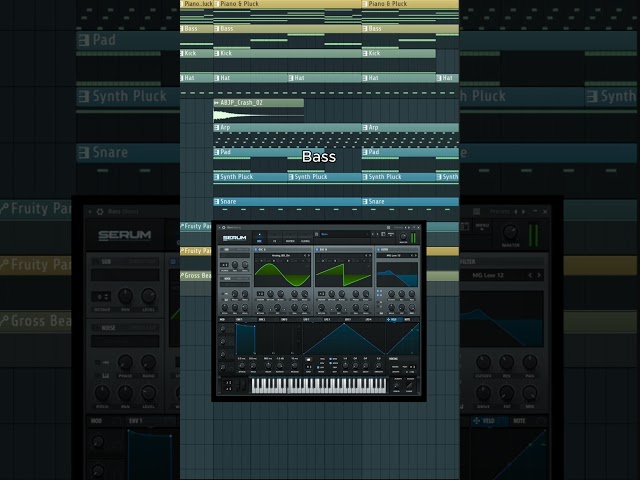The width and height of the screenshot is (640, 480).
Task: Select the ENV 3 modulation tab
Action: click(284, 320)
